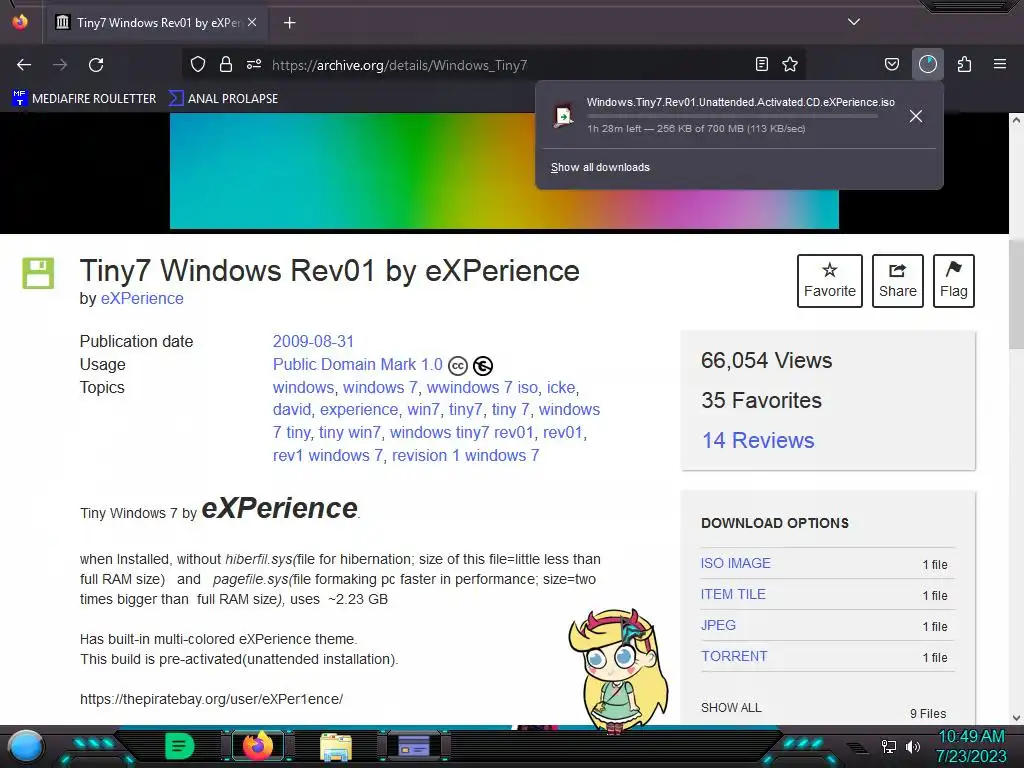This screenshot has height=768, width=1024.
Task: Open the eXPerience author link
Action: click(x=142, y=298)
